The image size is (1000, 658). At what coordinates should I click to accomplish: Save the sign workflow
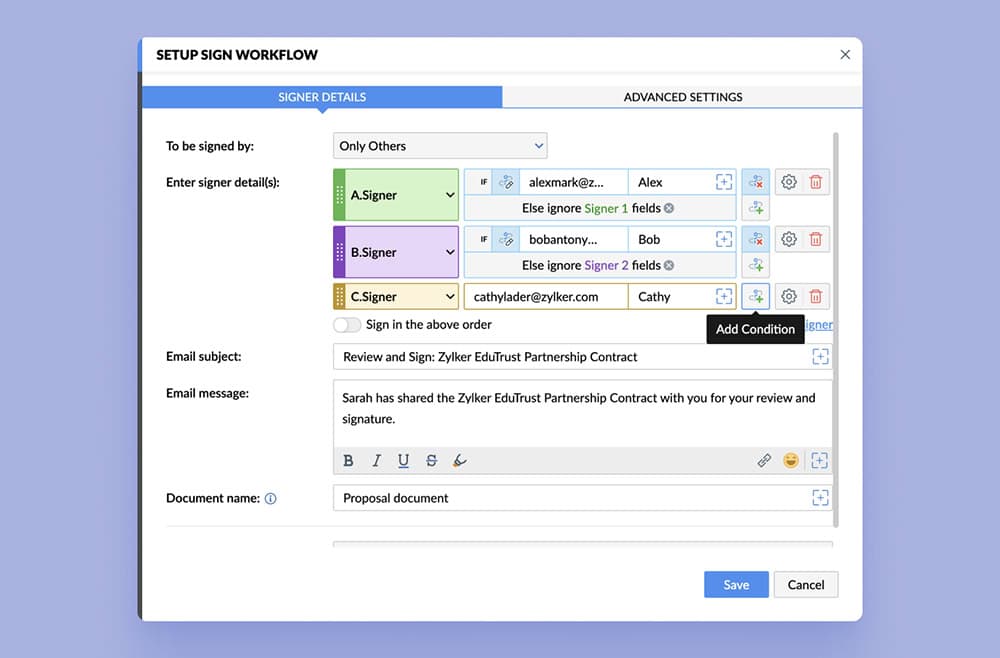pos(736,585)
